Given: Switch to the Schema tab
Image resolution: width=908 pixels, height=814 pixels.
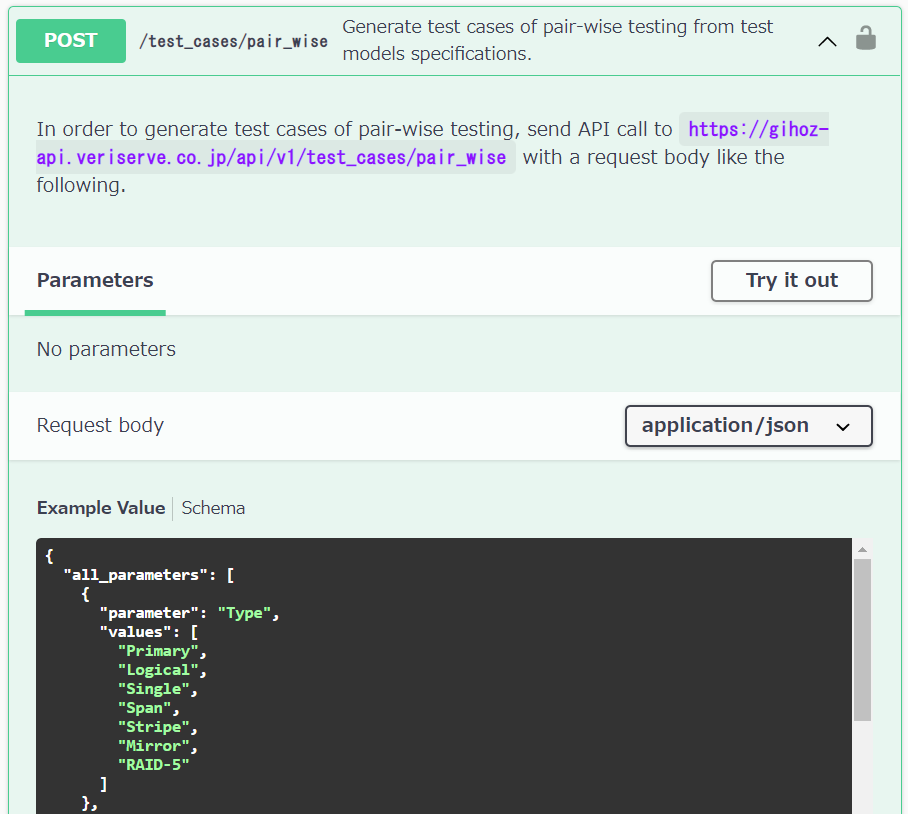Looking at the screenshot, I should [x=213, y=508].
